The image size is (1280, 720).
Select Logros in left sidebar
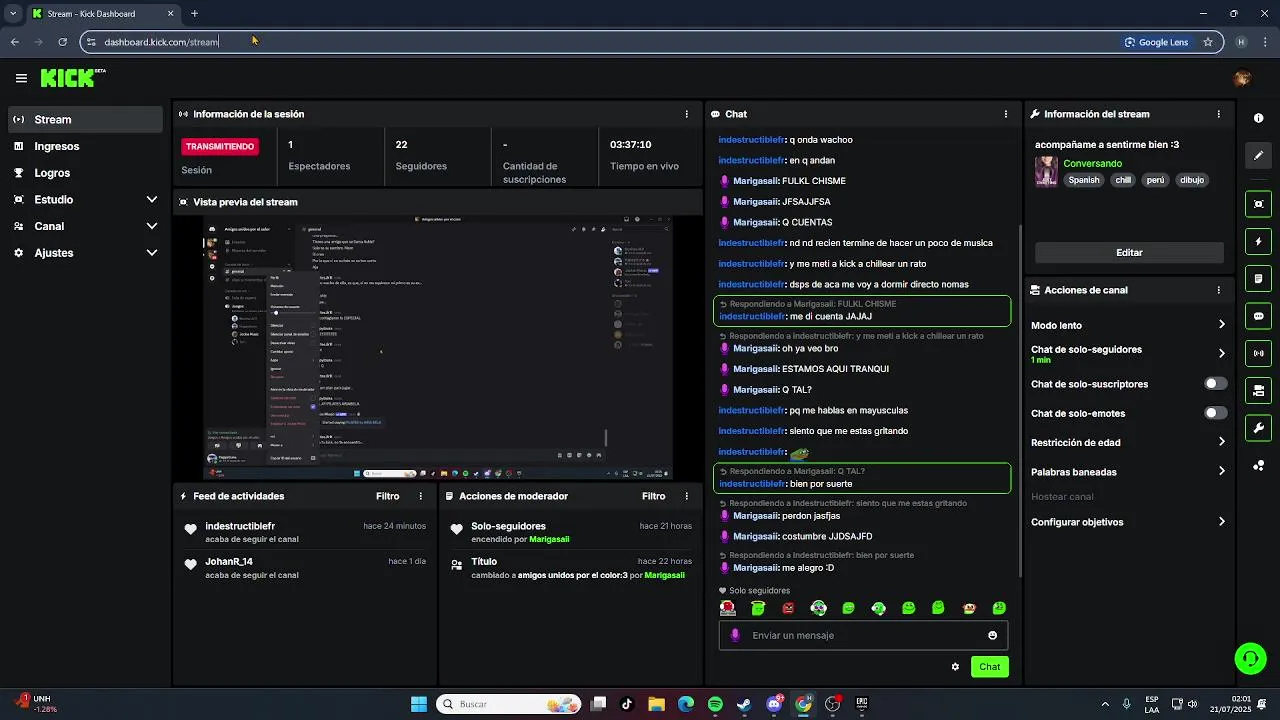[x=85, y=173]
